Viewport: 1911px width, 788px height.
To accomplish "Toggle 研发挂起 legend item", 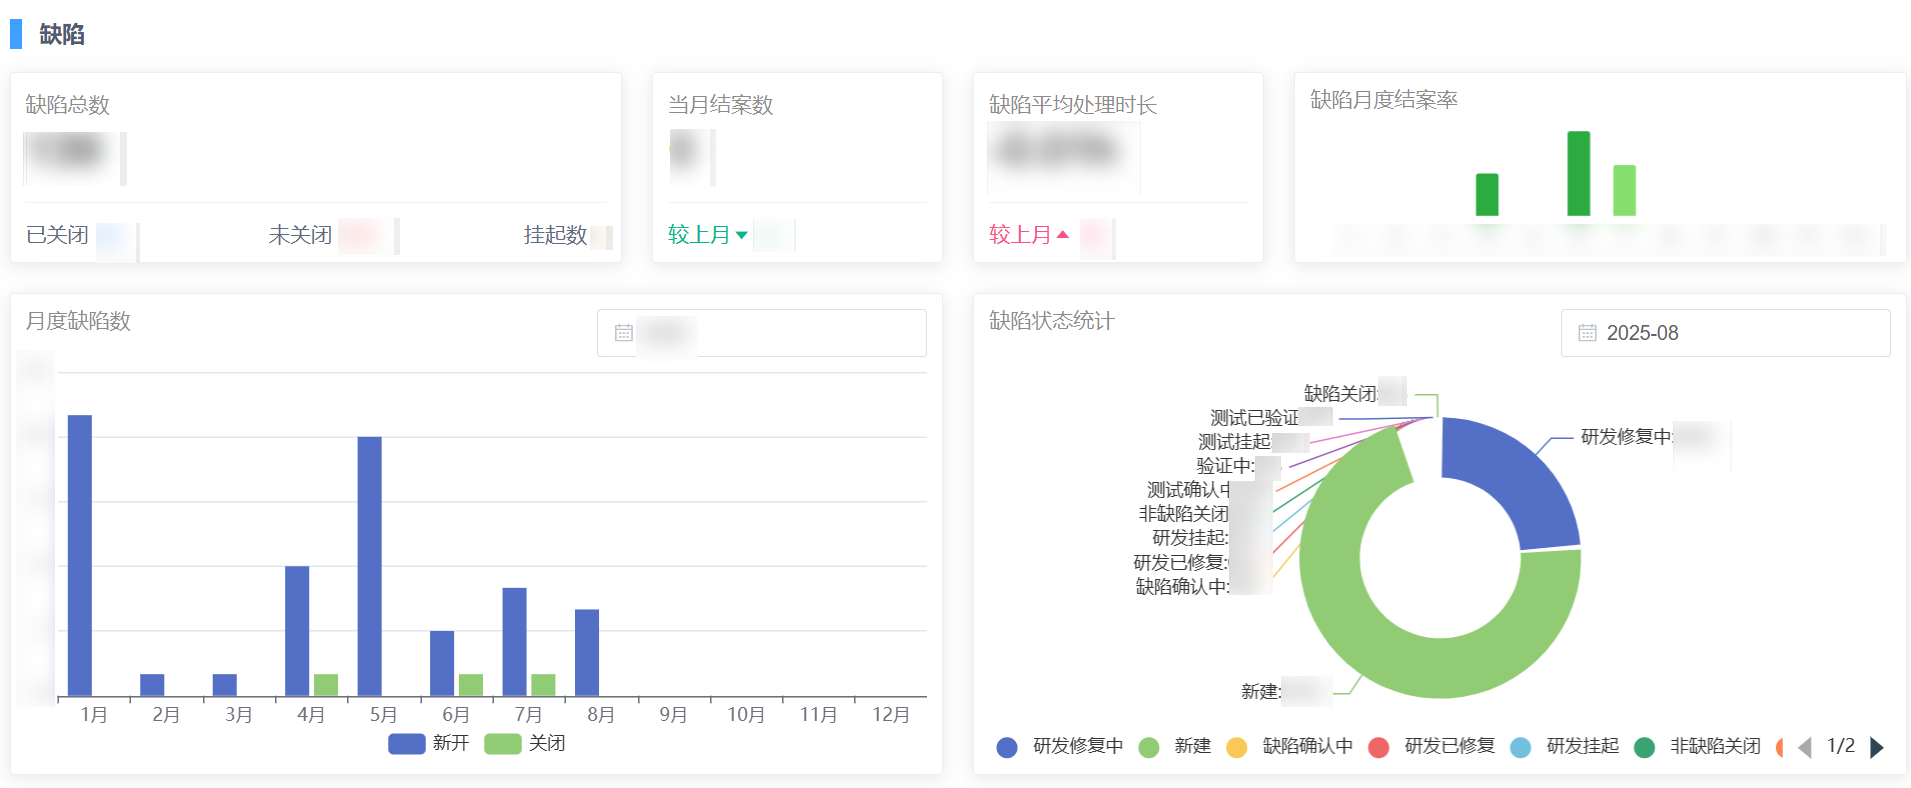I will (x=1564, y=746).
